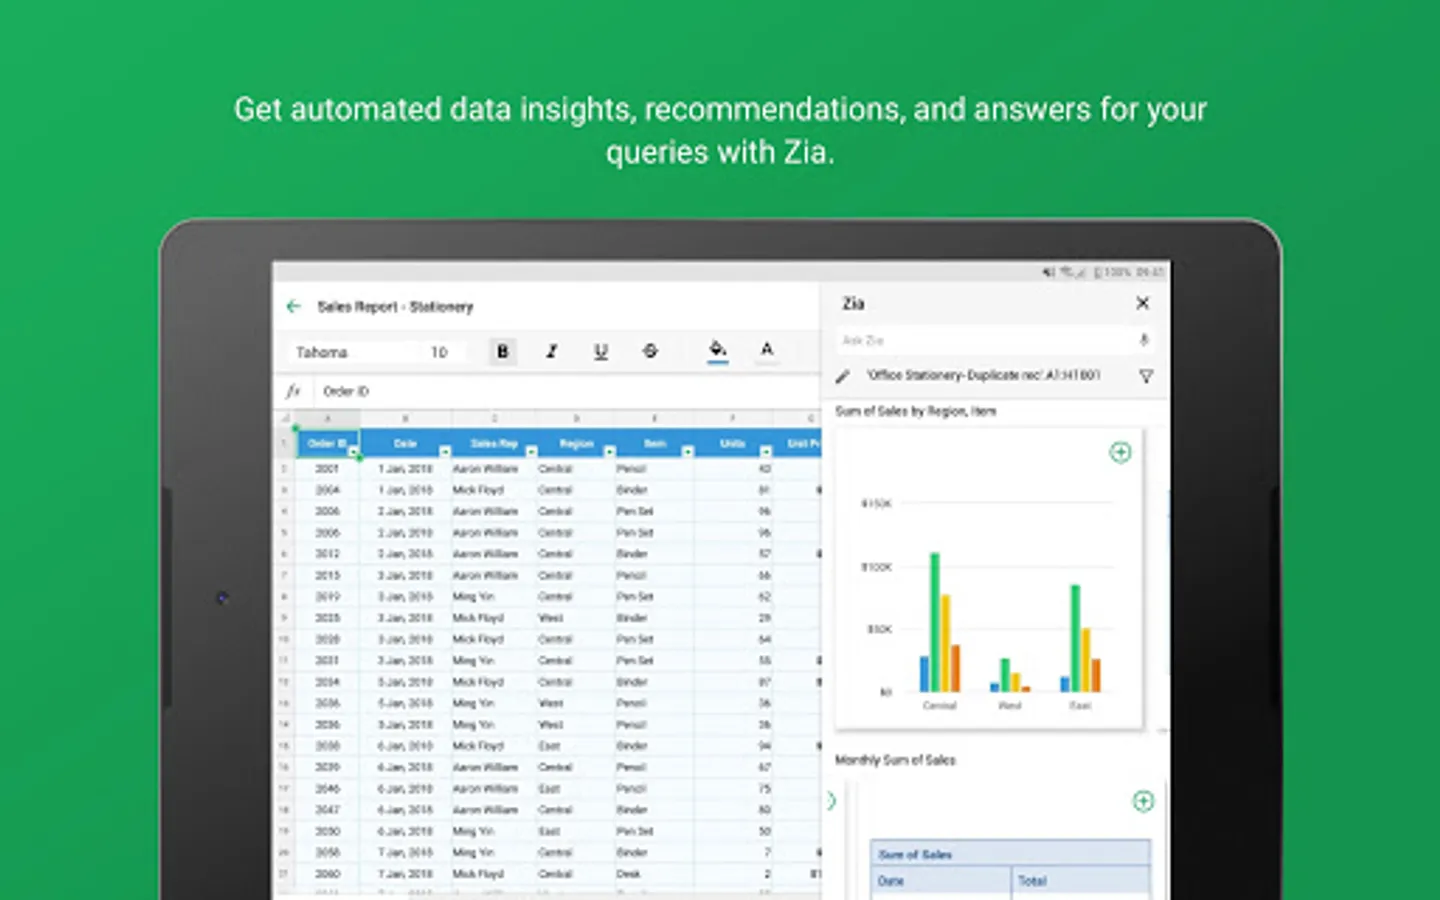1440x900 pixels.
Task: Select West region in order 2025 row
Action: click(576, 618)
